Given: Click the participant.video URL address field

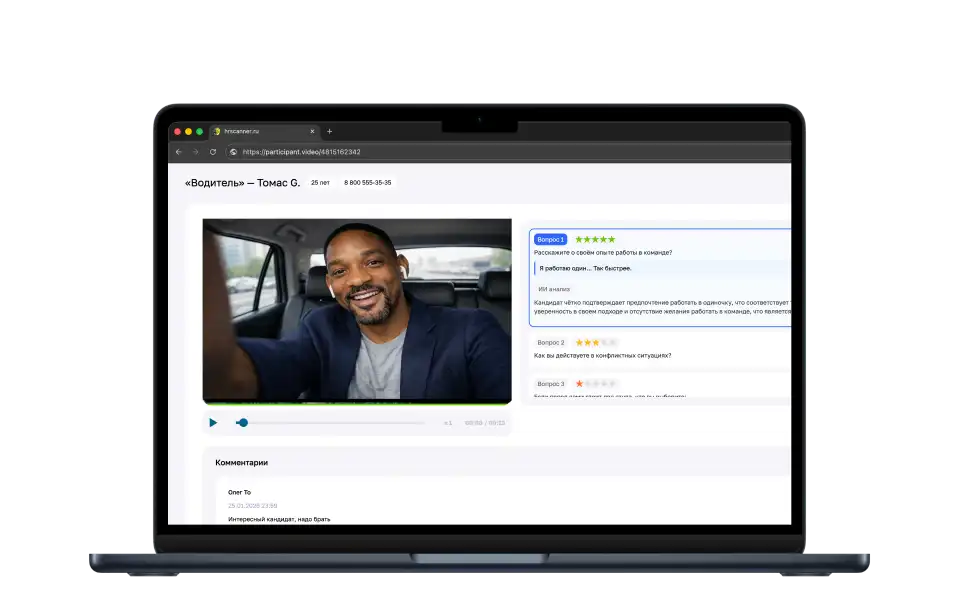Looking at the screenshot, I should [302, 152].
